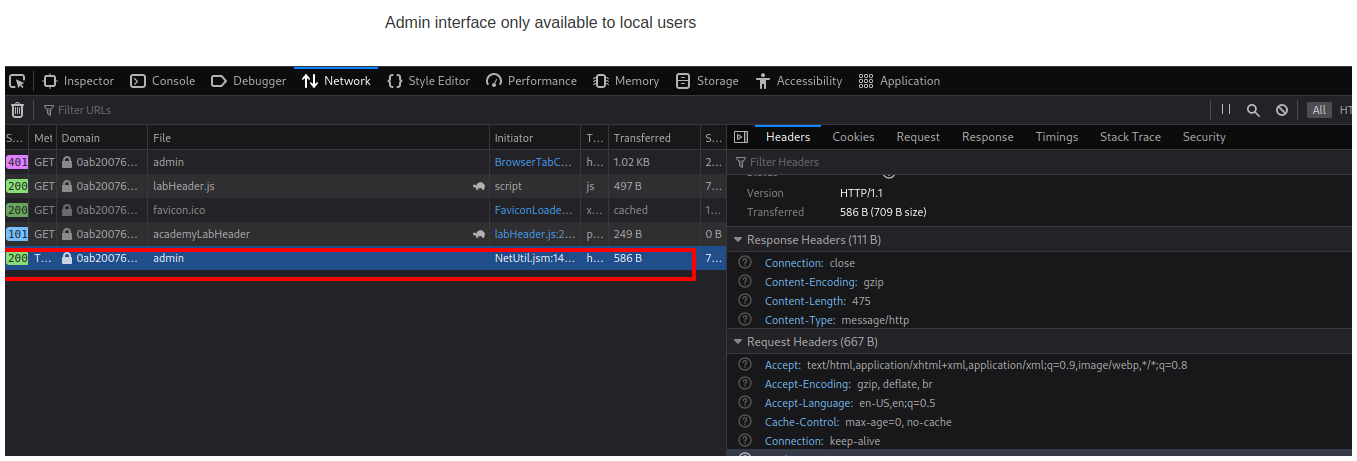Pause network recording with pause icon
The height and width of the screenshot is (461, 1357).
point(1225,110)
